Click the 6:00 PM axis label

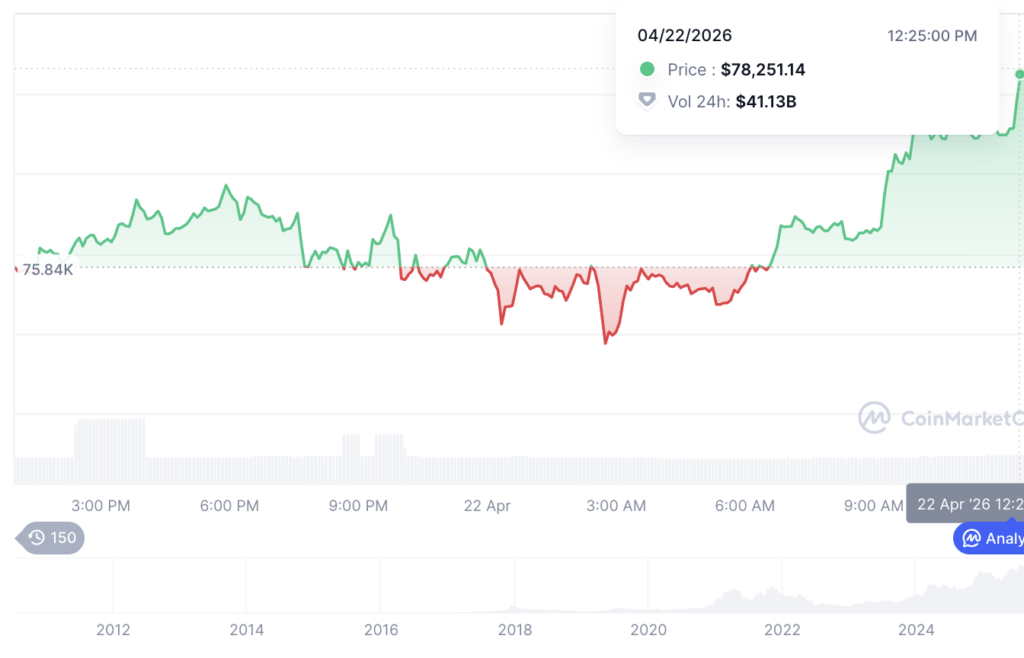pos(229,506)
